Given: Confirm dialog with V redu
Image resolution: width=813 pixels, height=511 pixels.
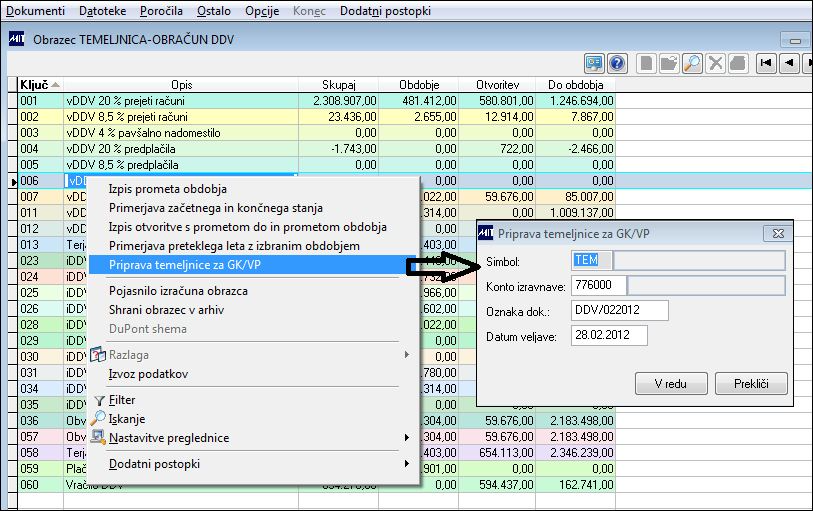Looking at the screenshot, I should click(x=671, y=384).
